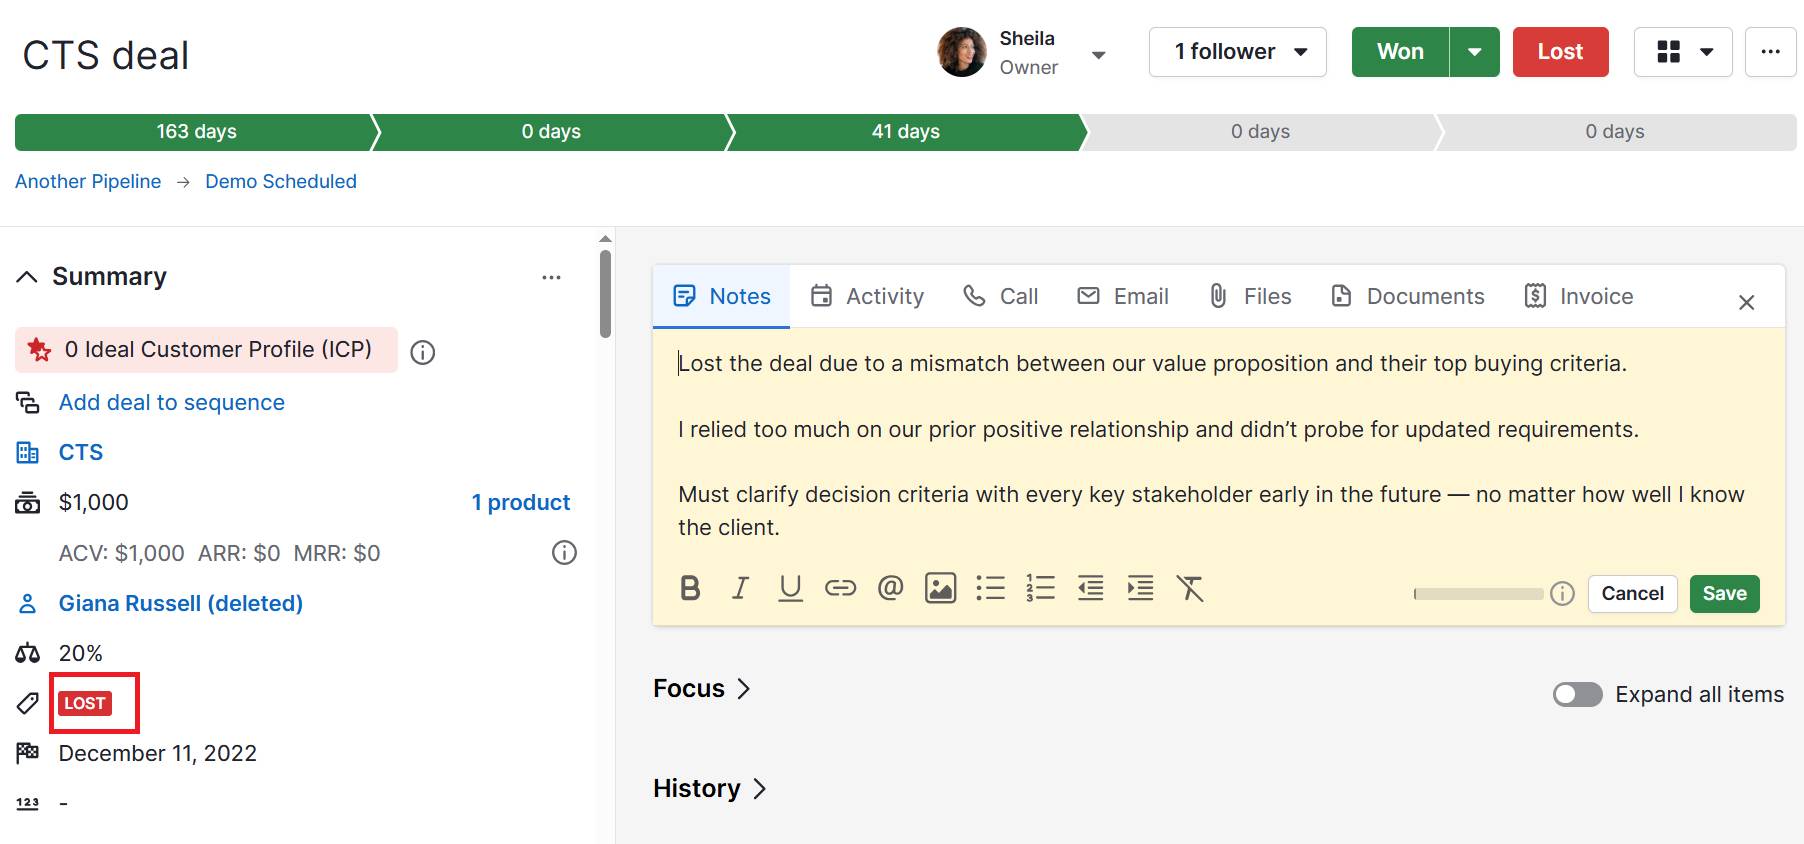Expand the Focus section
The image size is (1804, 844).
[701, 688]
